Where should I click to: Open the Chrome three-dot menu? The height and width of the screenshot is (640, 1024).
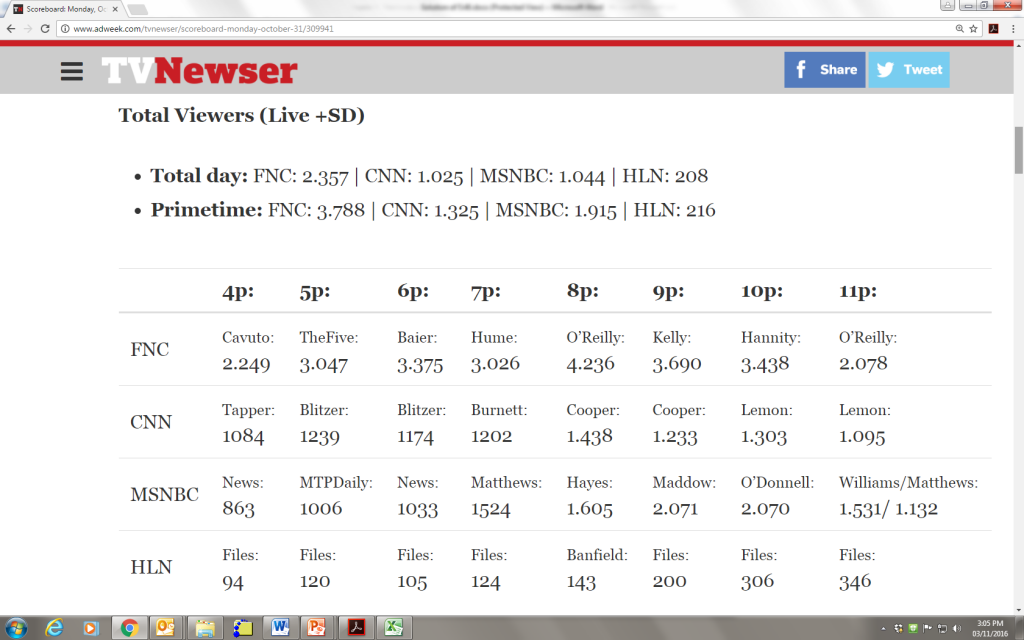click(1012, 29)
